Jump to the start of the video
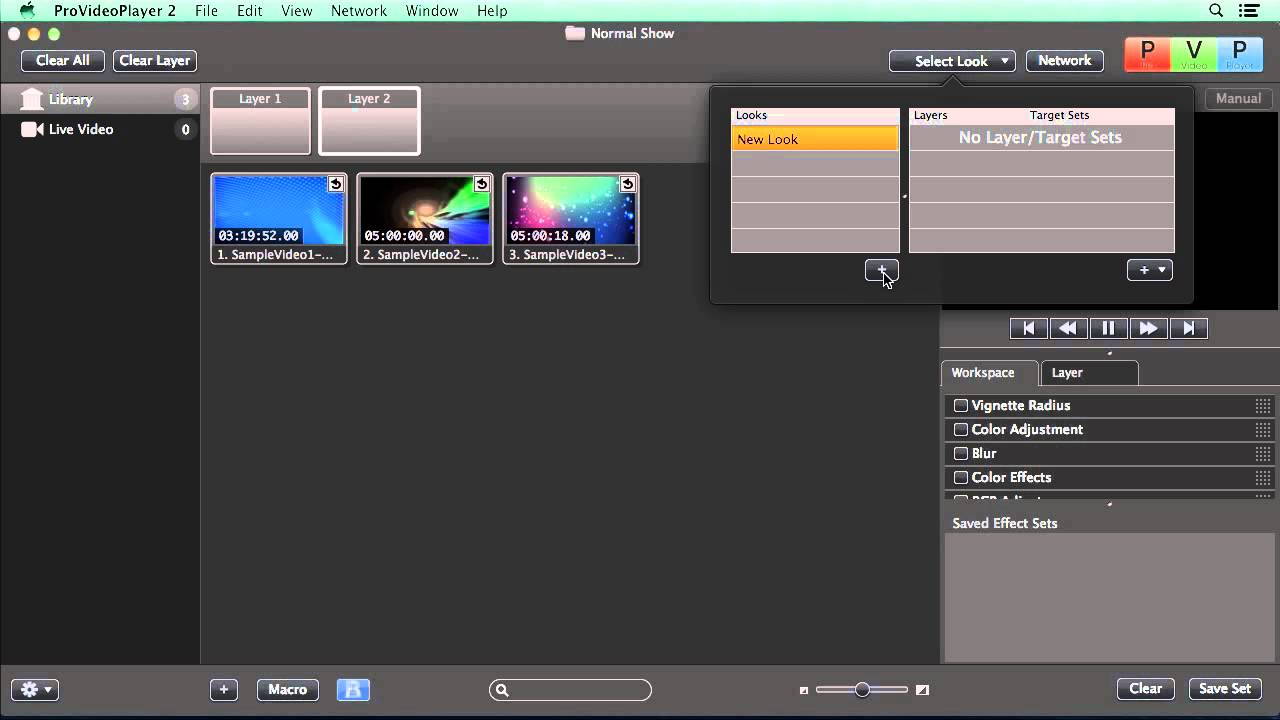Screen dimensions: 1280x720 coord(1028,328)
